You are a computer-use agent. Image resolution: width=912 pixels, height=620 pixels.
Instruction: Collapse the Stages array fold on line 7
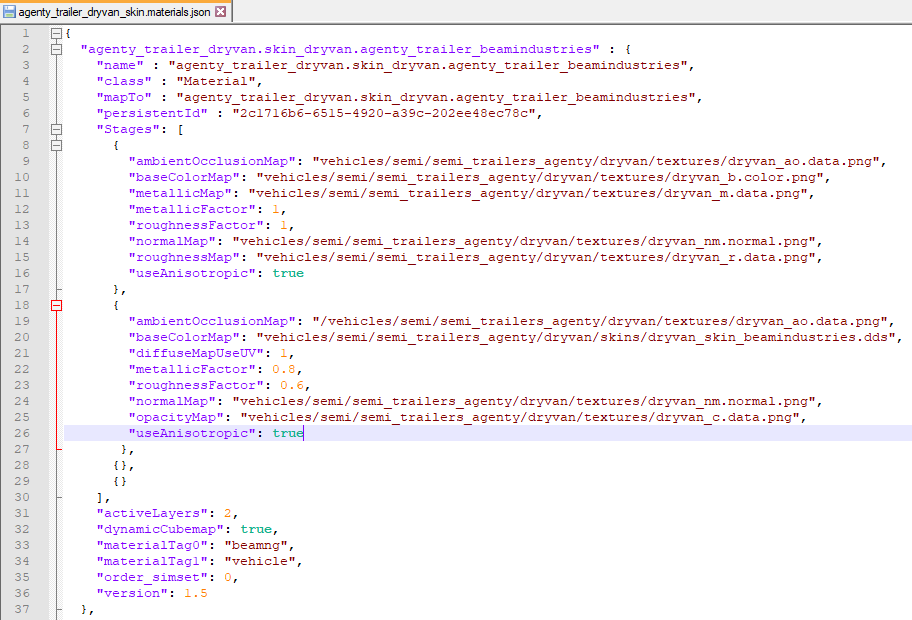pyautogui.click(x=56, y=130)
